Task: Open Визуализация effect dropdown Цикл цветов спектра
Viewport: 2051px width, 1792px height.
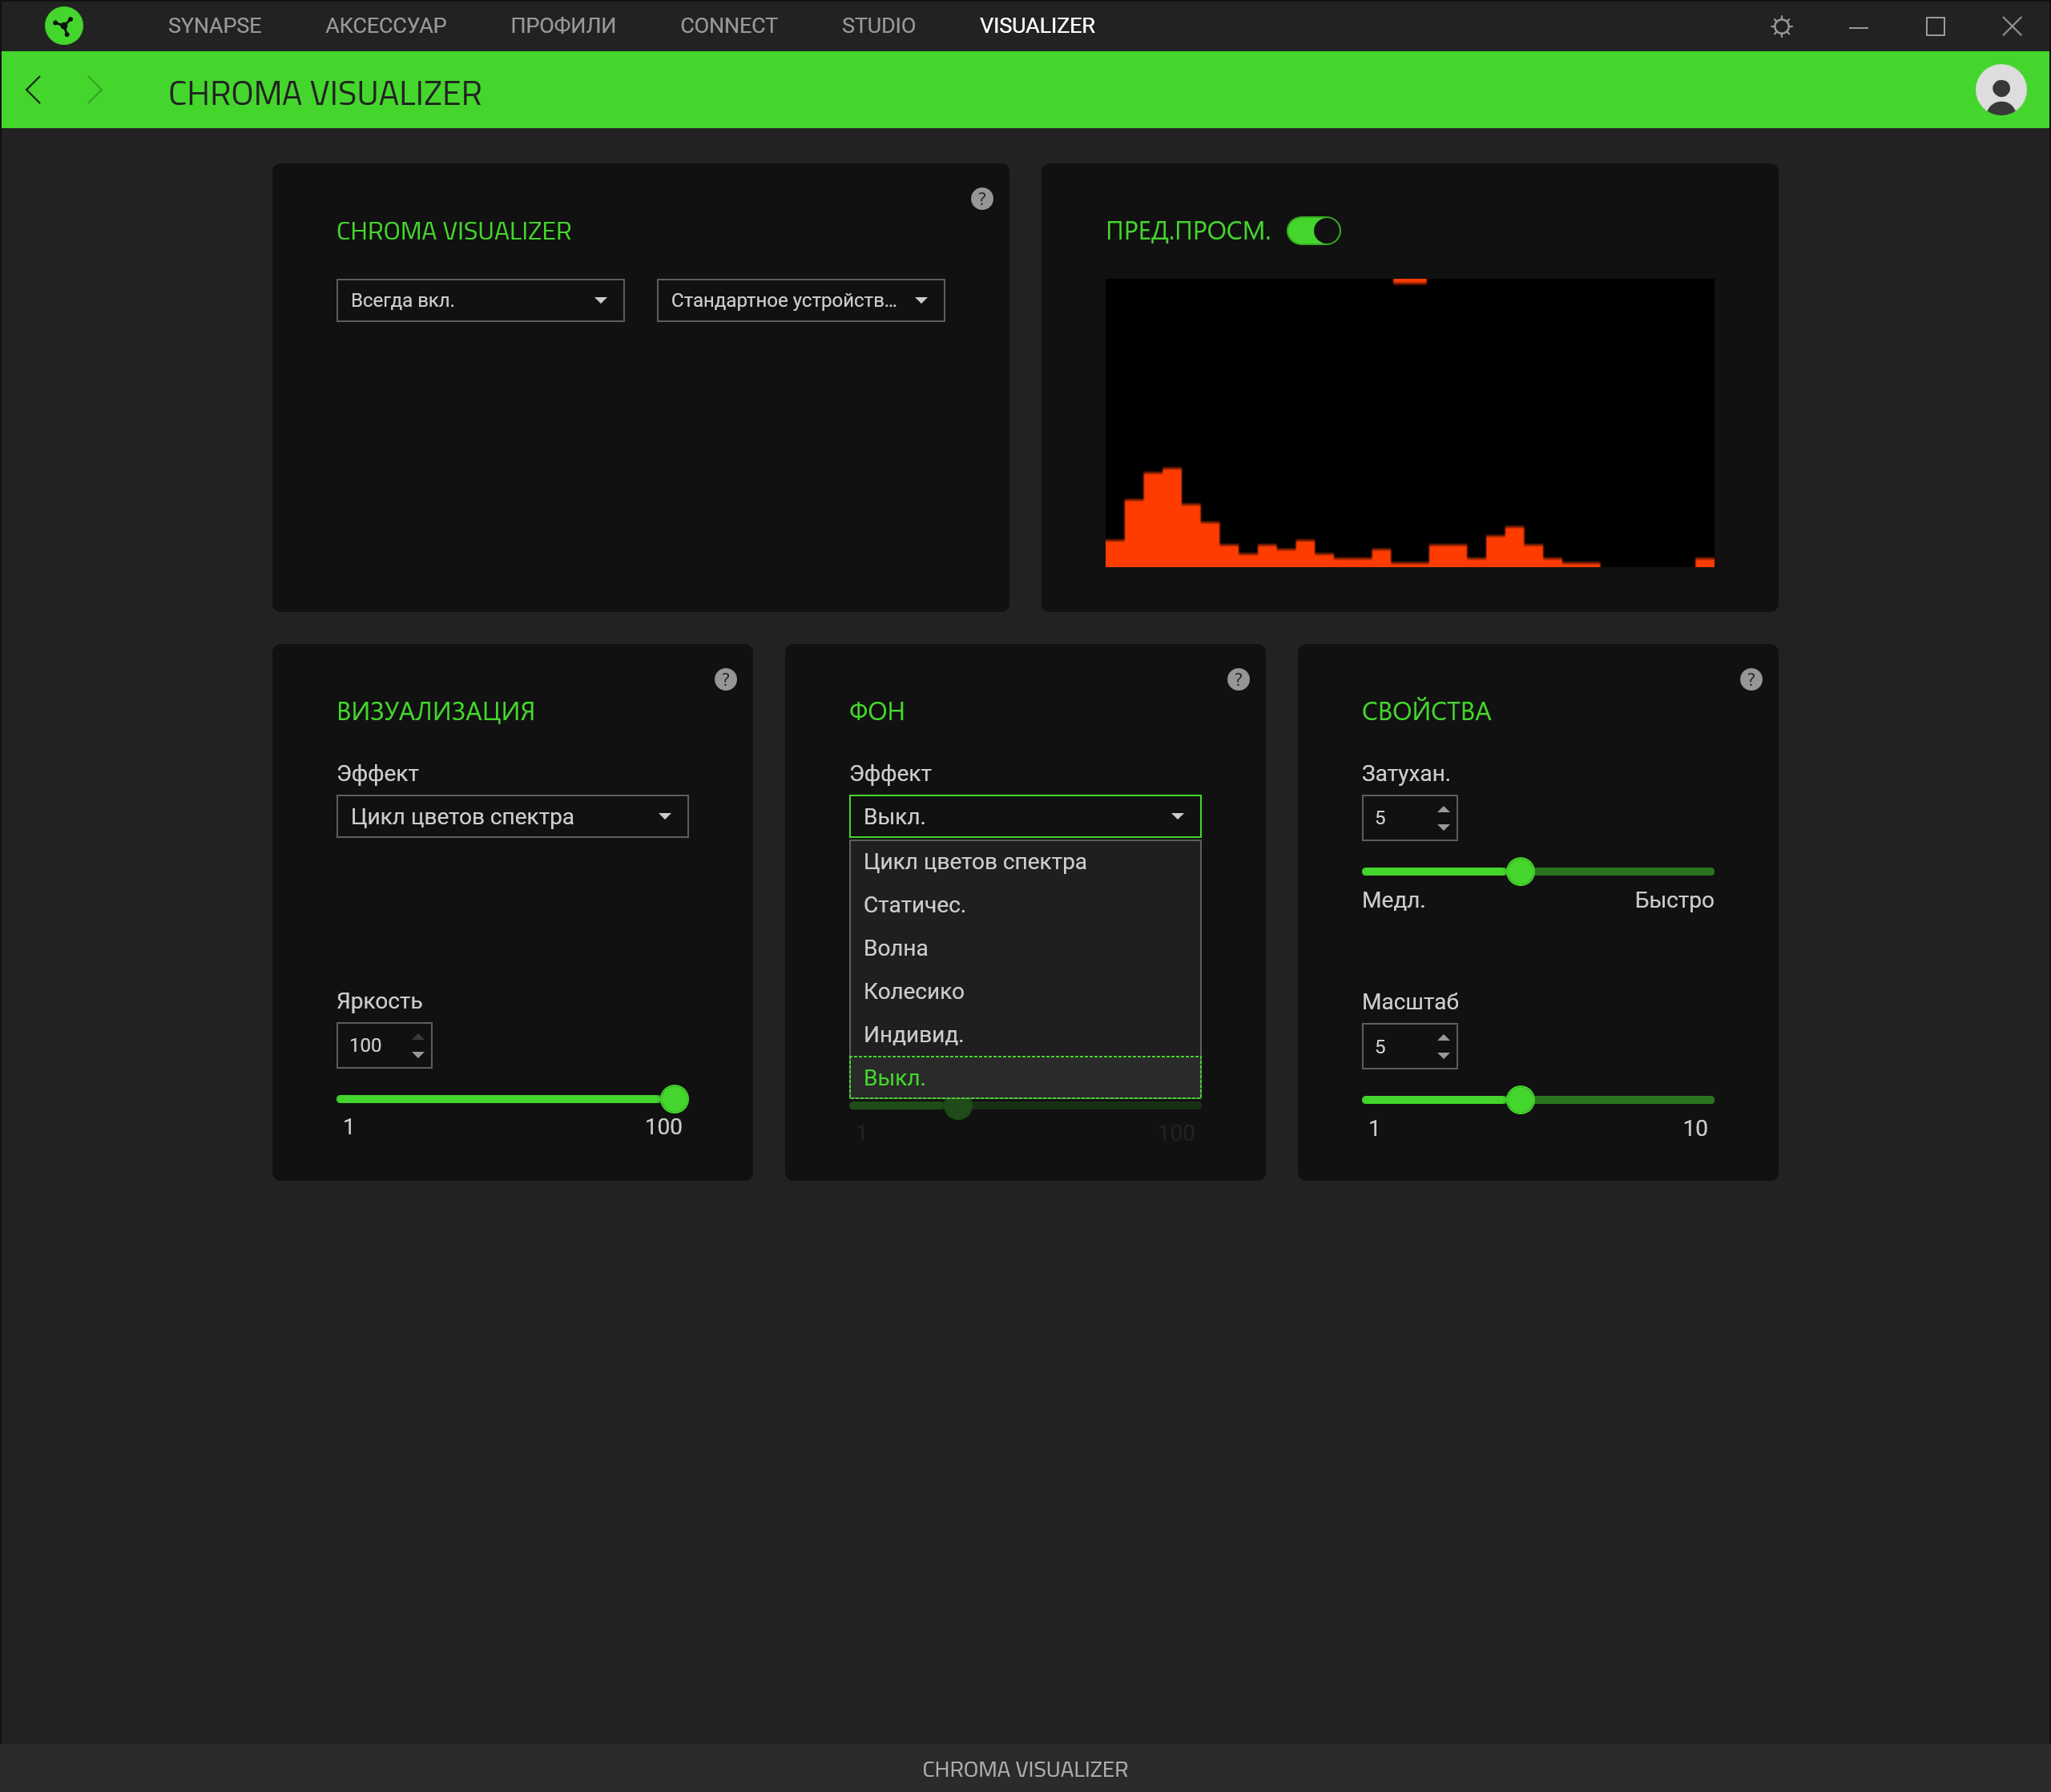Action: click(512, 817)
